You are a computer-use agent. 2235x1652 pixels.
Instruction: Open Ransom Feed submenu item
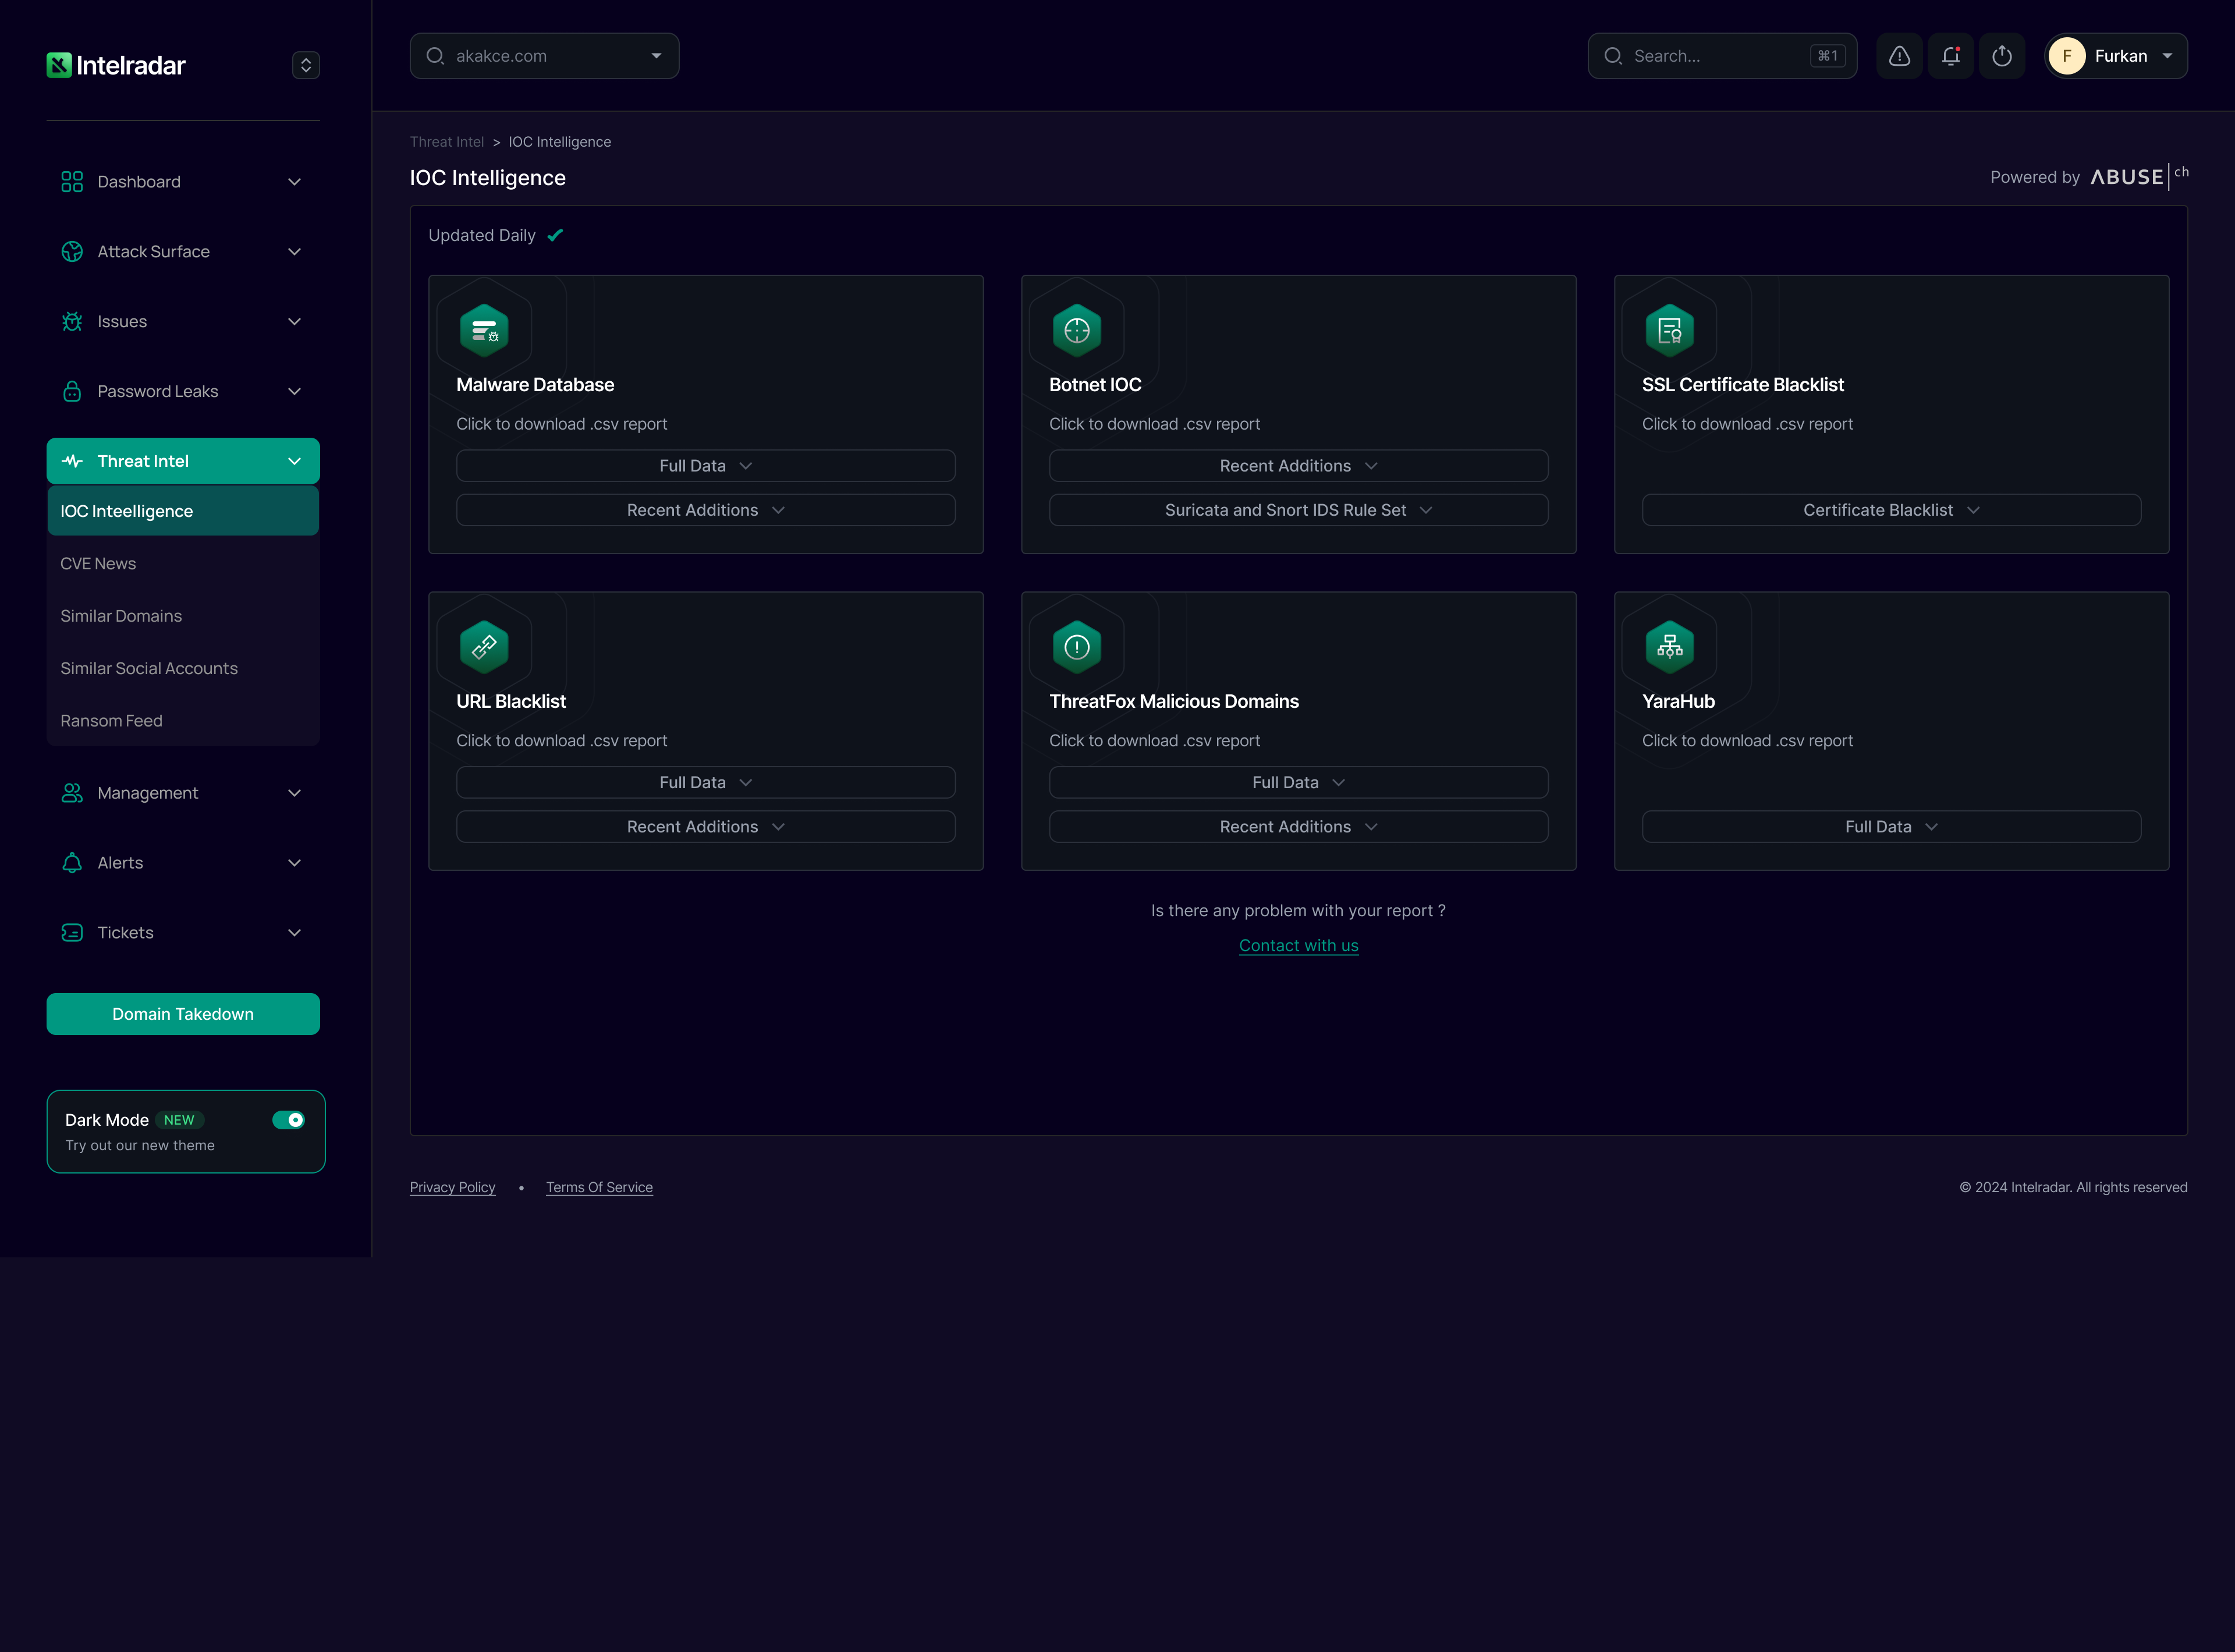[x=111, y=721]
